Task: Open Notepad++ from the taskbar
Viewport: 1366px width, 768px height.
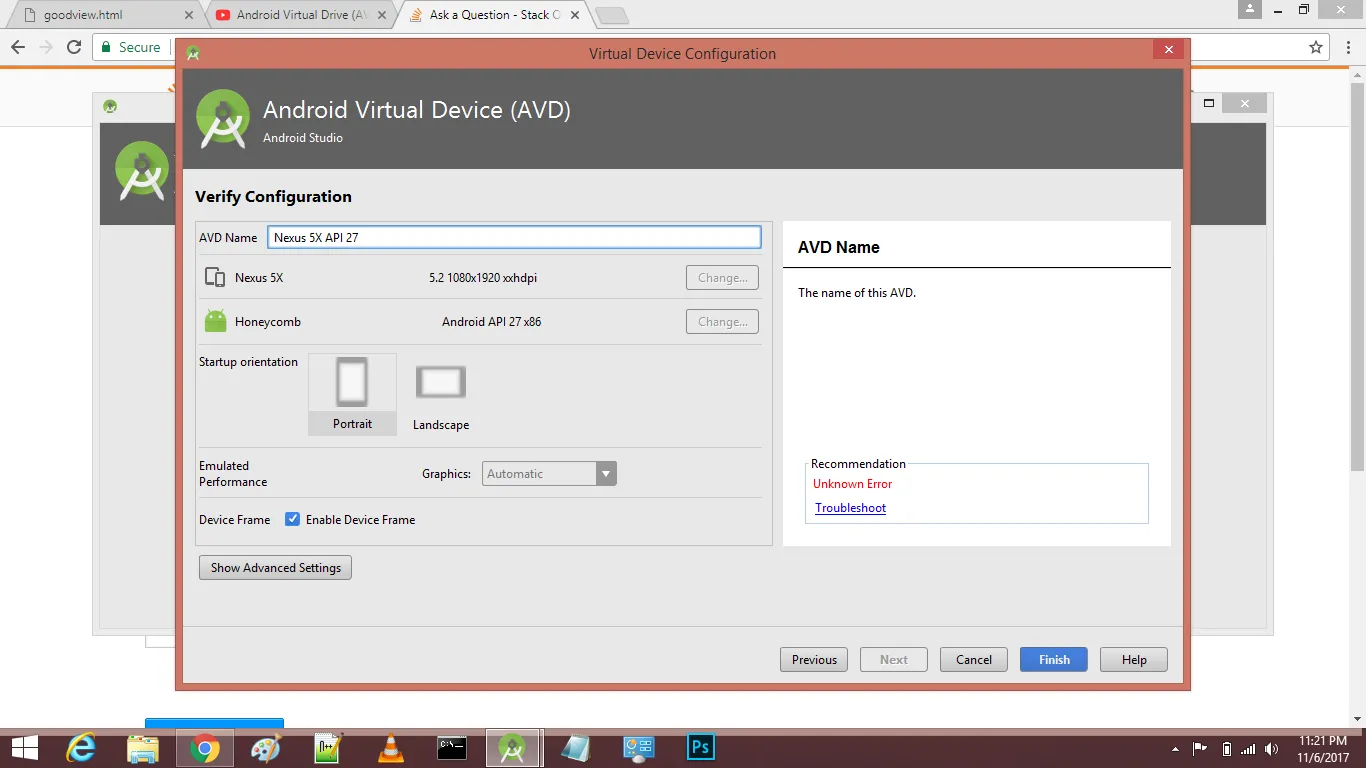Action: click(328, 748)
